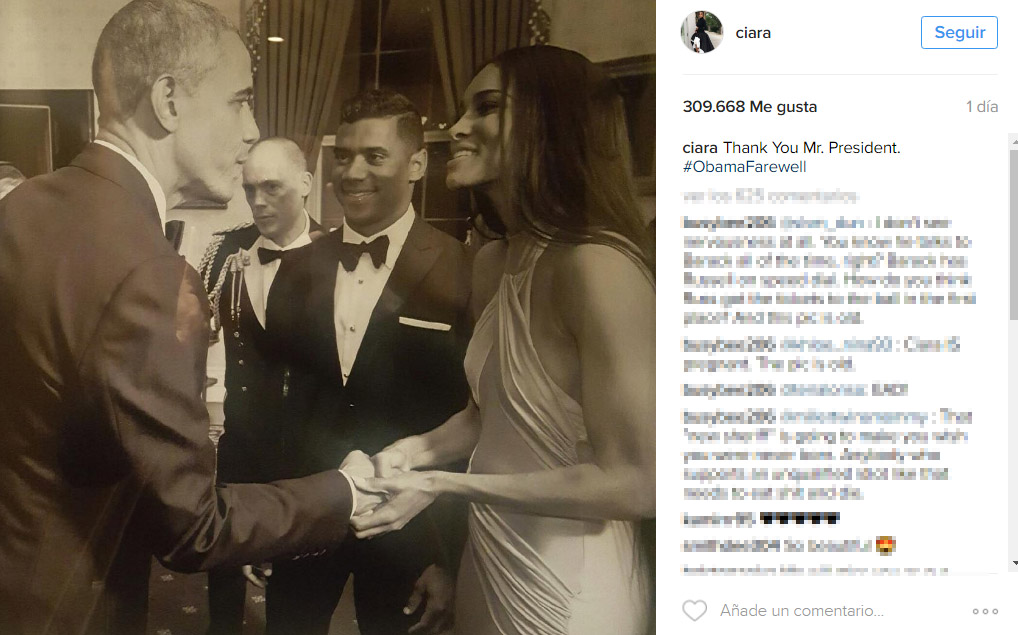Open the first blurred commenter's username

click(729, 223)
